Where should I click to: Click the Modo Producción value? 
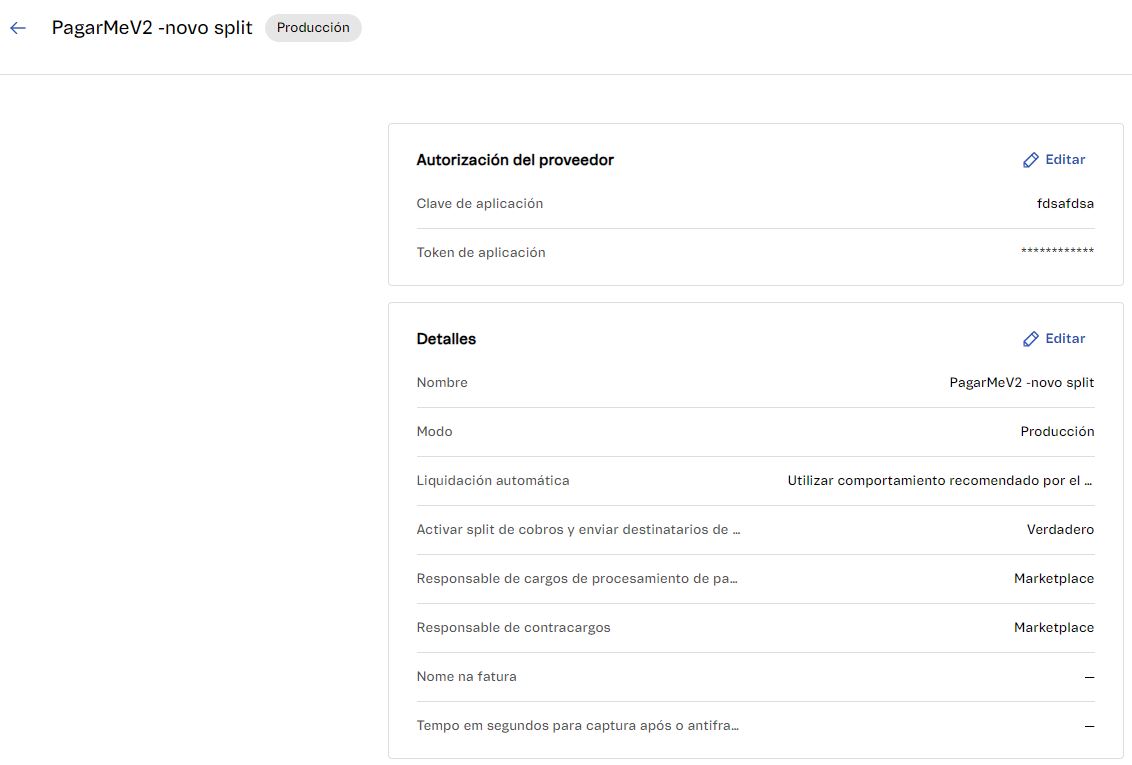tap(1057, 431)
